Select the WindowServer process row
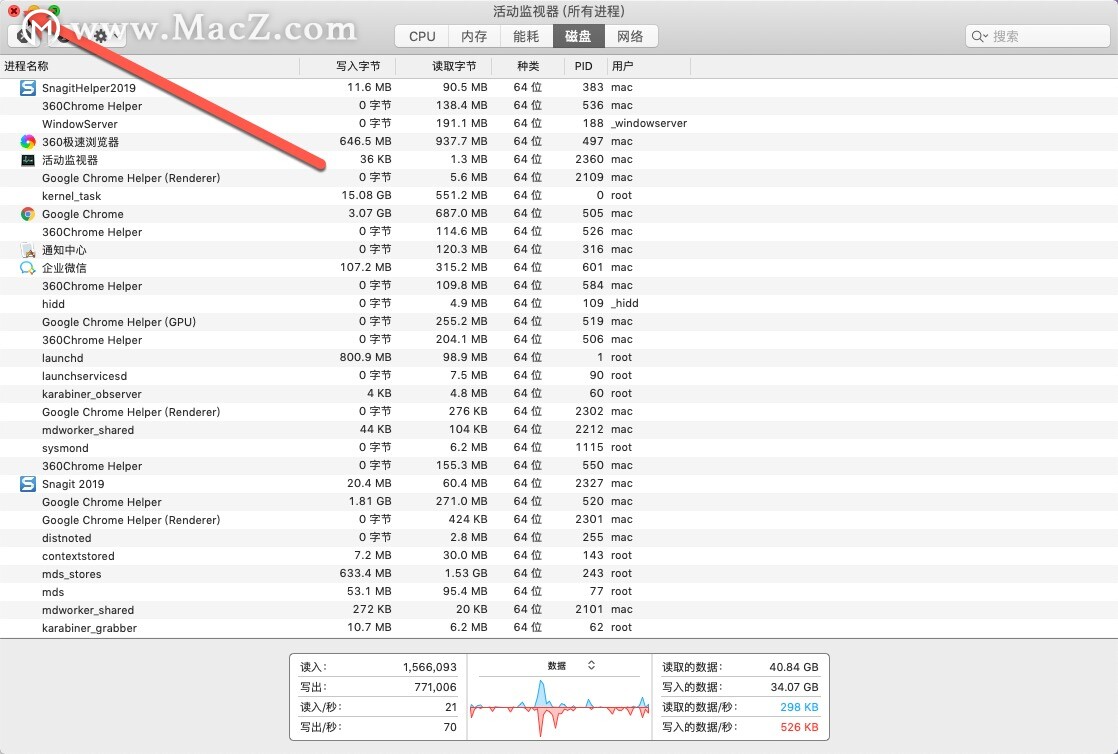Screen dimensions: 1118x754 pyautogui.click(x=559, y=123)
